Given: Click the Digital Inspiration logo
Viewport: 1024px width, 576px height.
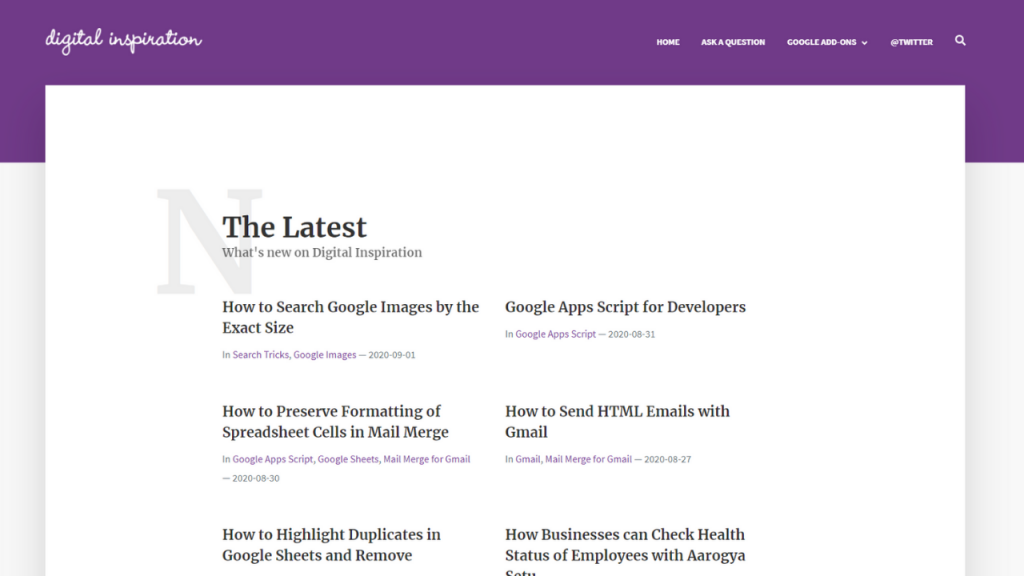Looking at the screenshot, I should point(123,40).
